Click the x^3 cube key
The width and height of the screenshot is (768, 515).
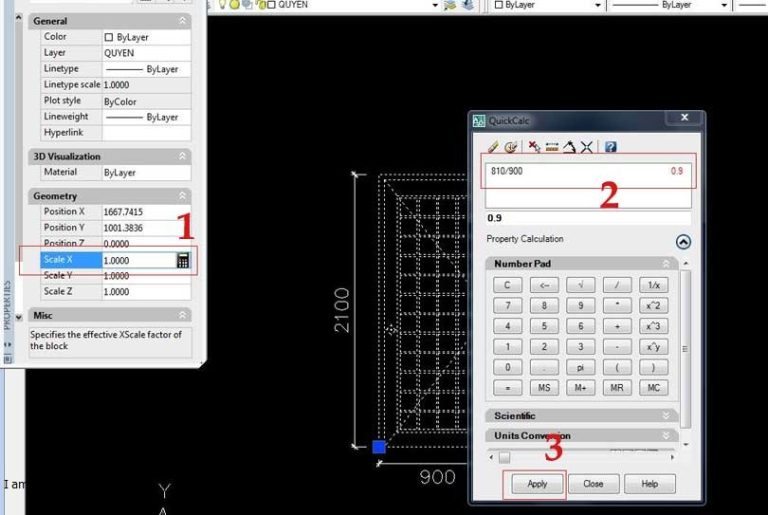pos(653,326)
